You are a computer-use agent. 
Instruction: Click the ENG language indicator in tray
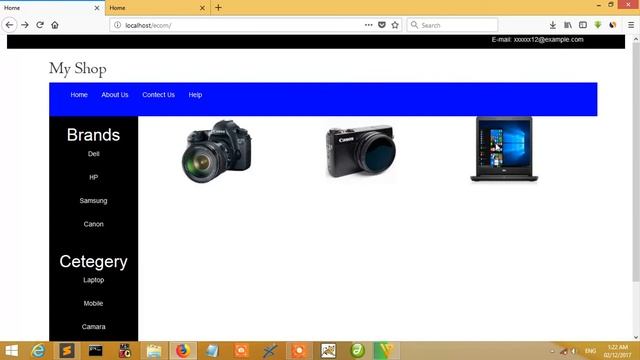[x=590, y=351]
